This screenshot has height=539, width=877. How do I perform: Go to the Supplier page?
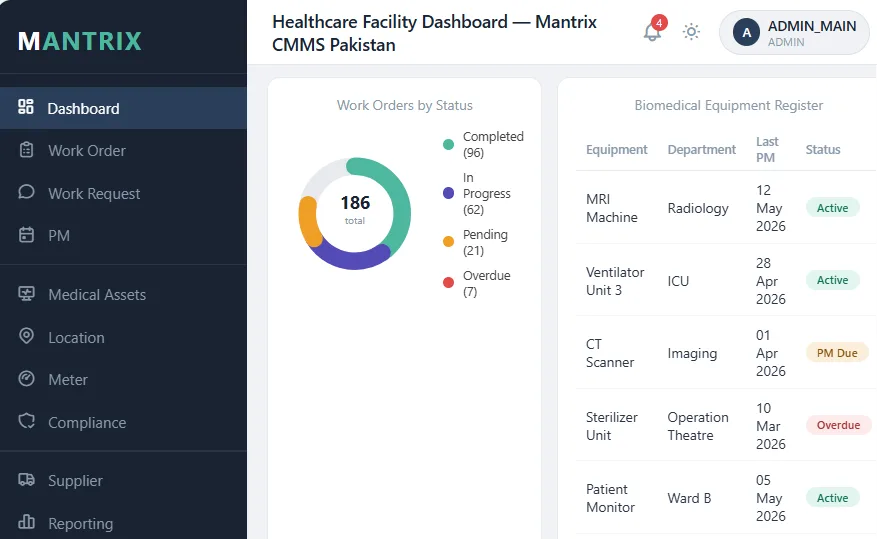click(x=123, y=480)
